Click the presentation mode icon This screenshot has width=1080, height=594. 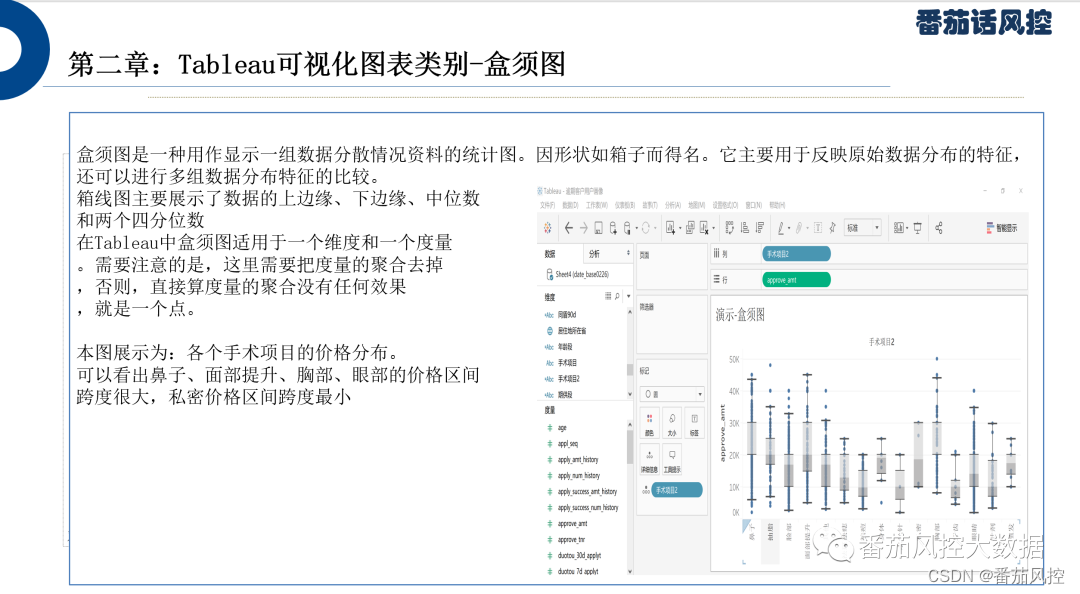[918, 227]
